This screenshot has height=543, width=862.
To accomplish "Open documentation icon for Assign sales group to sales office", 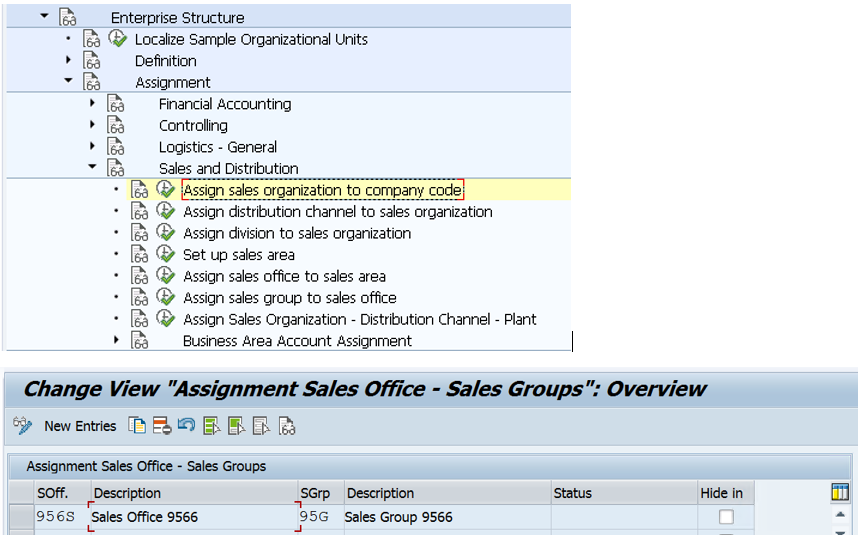I will [x=140, y=298].
